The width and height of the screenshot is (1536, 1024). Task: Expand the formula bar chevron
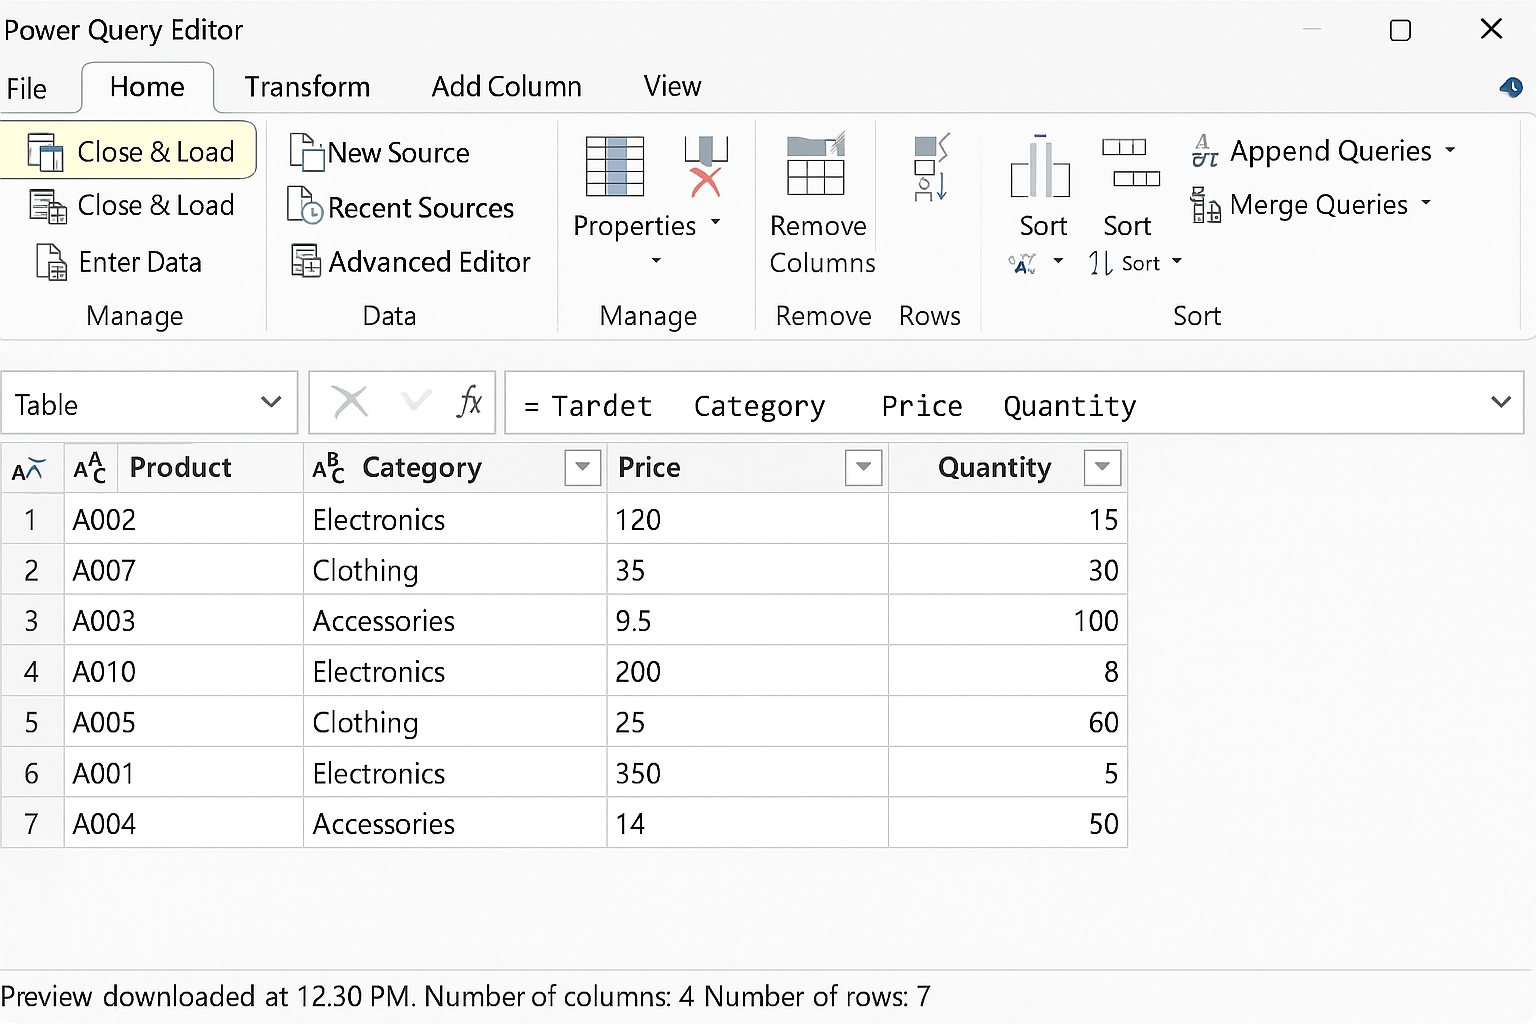[1500, 402]
